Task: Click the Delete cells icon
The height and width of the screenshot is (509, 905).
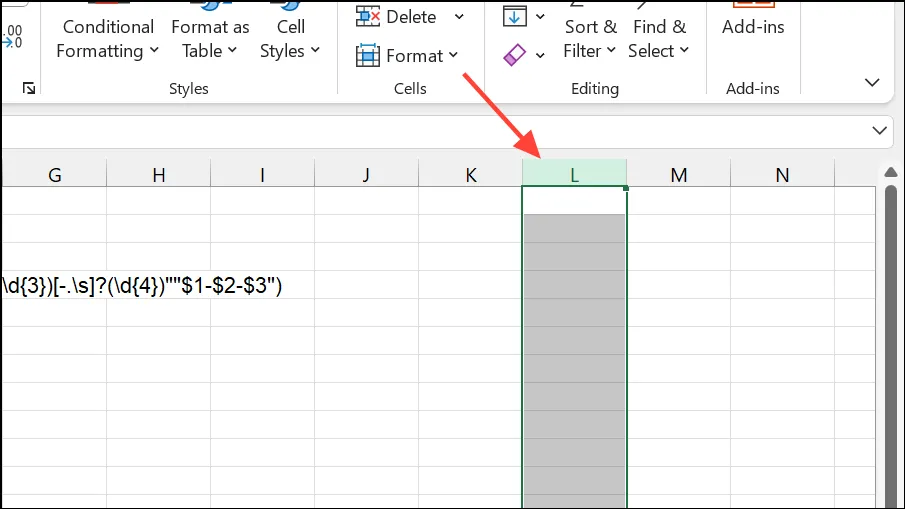Action: (x=368, y=17)
